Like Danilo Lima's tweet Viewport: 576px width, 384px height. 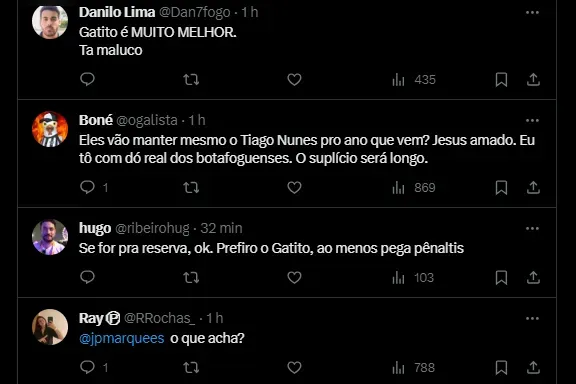click(x=294, y=79)
